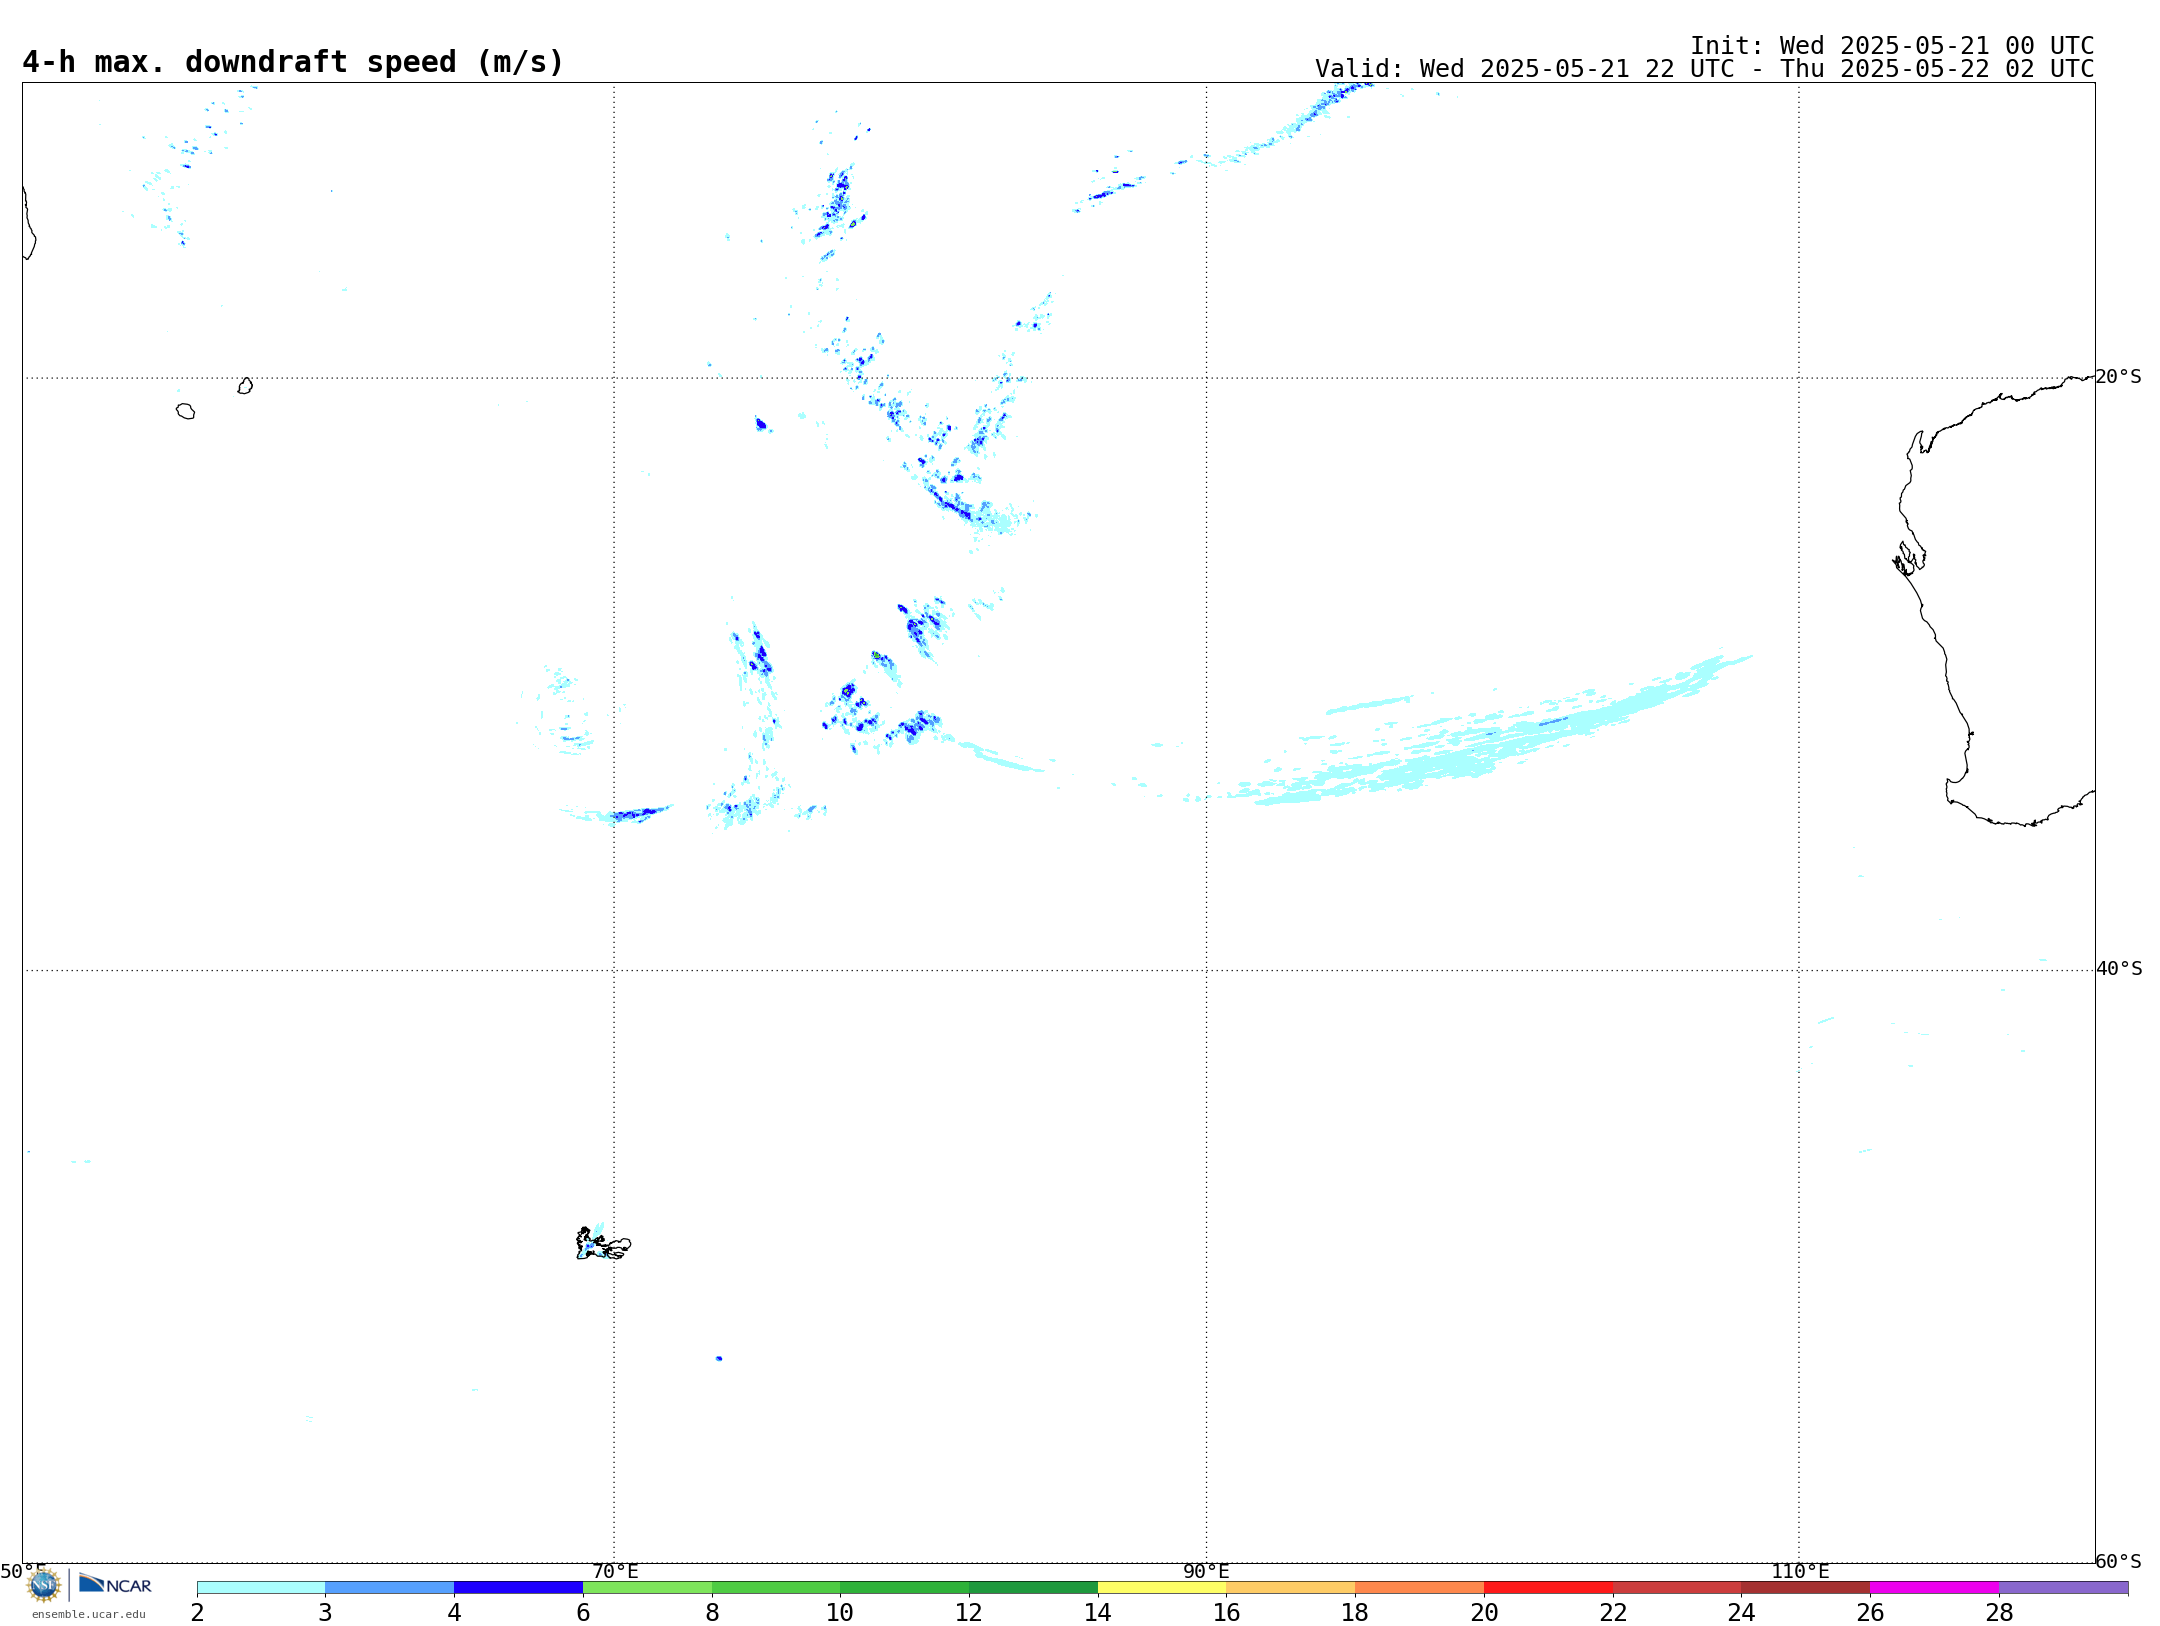Click the Mauritius island outline near 20°S
The image size is (2160, 1626).
pos(245,386)
